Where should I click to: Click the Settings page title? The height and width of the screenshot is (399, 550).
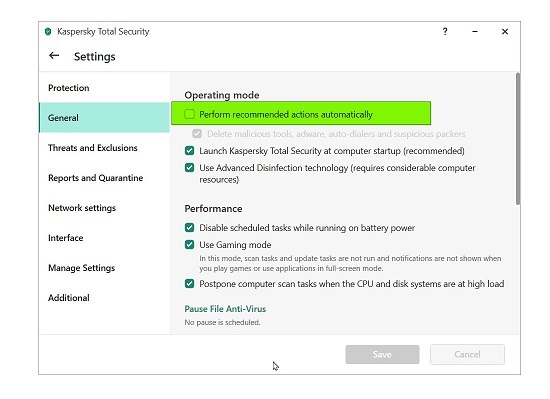[x=95, y=56]
